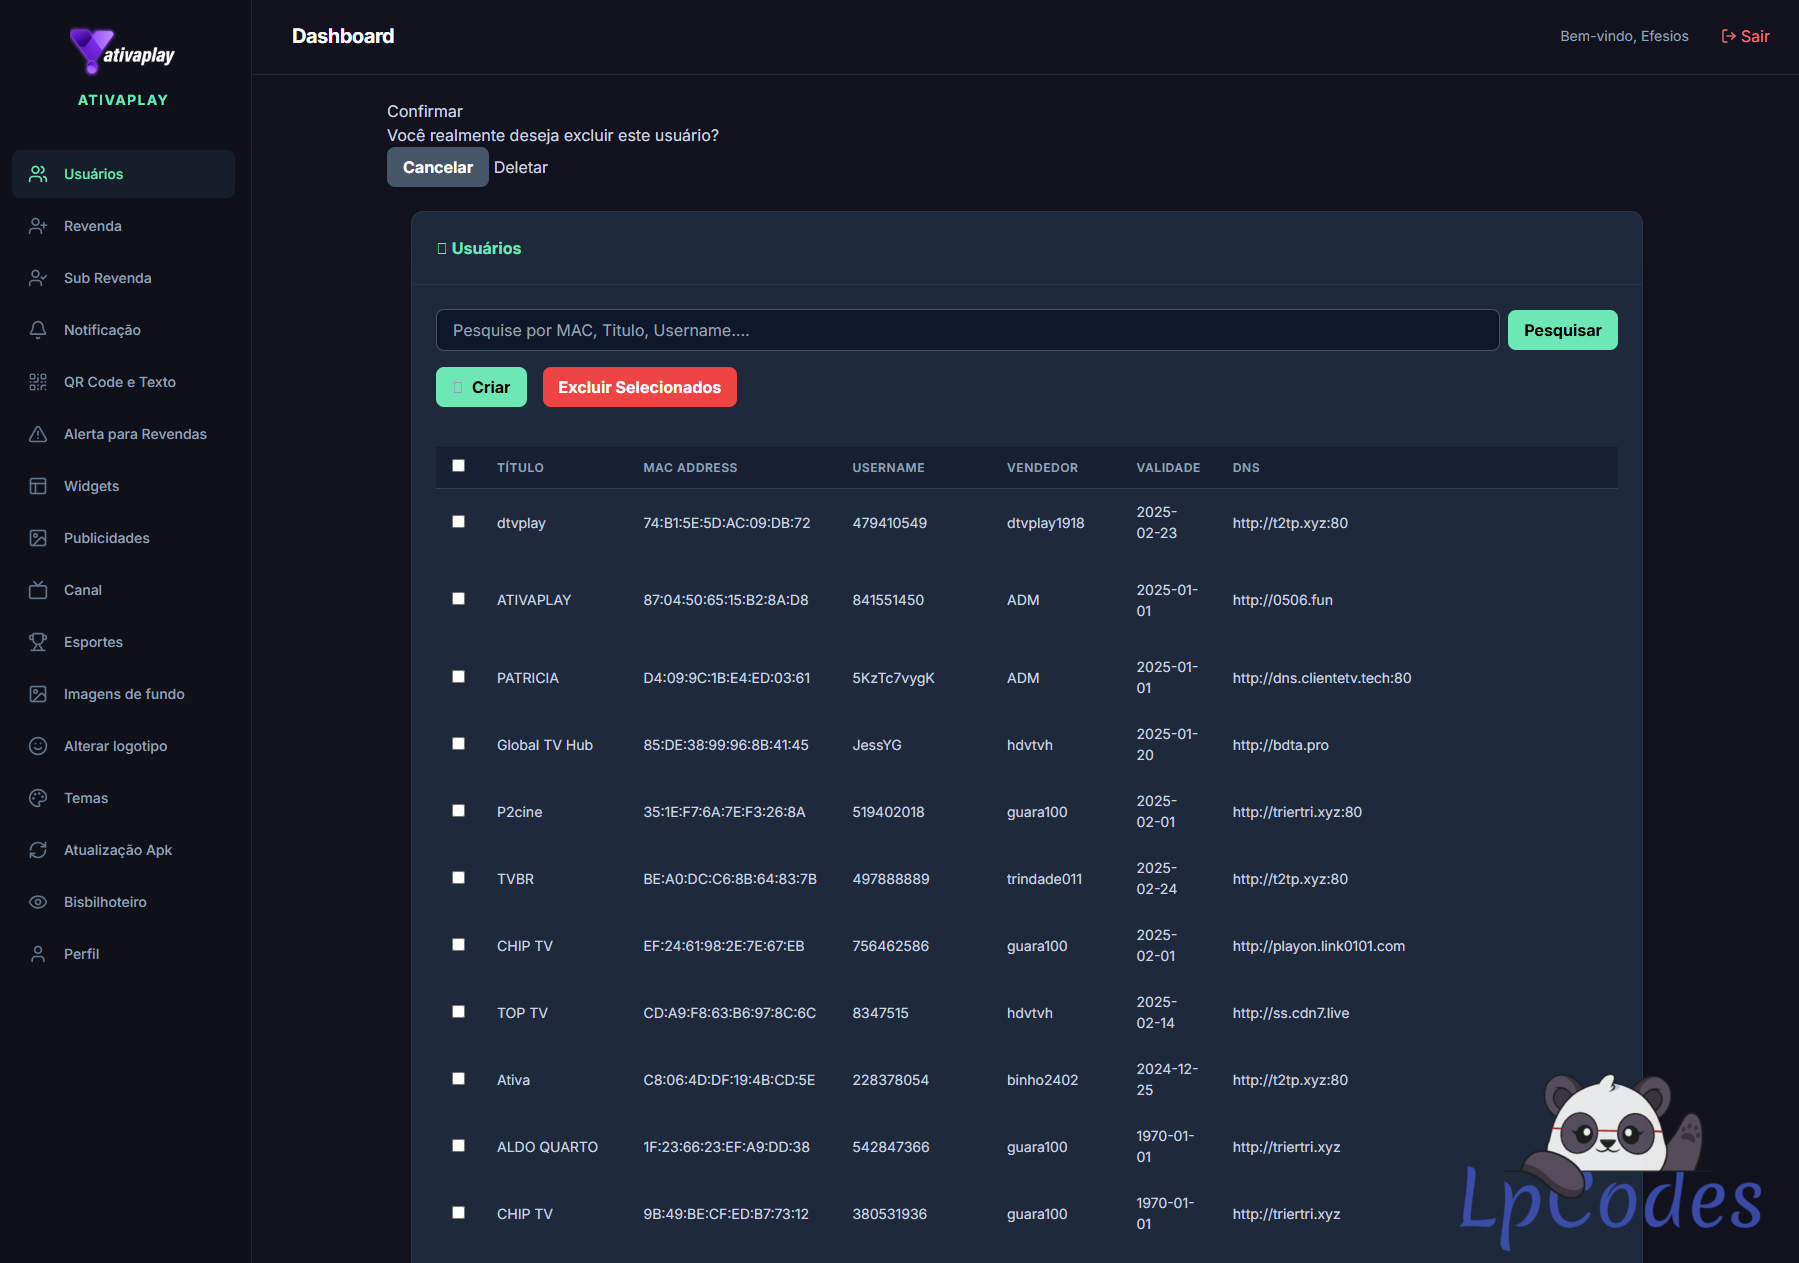This screenshot has width=1799, height=1263.
Task: Click the Alerta para Revendas warning icon
Action: point(38,434)
